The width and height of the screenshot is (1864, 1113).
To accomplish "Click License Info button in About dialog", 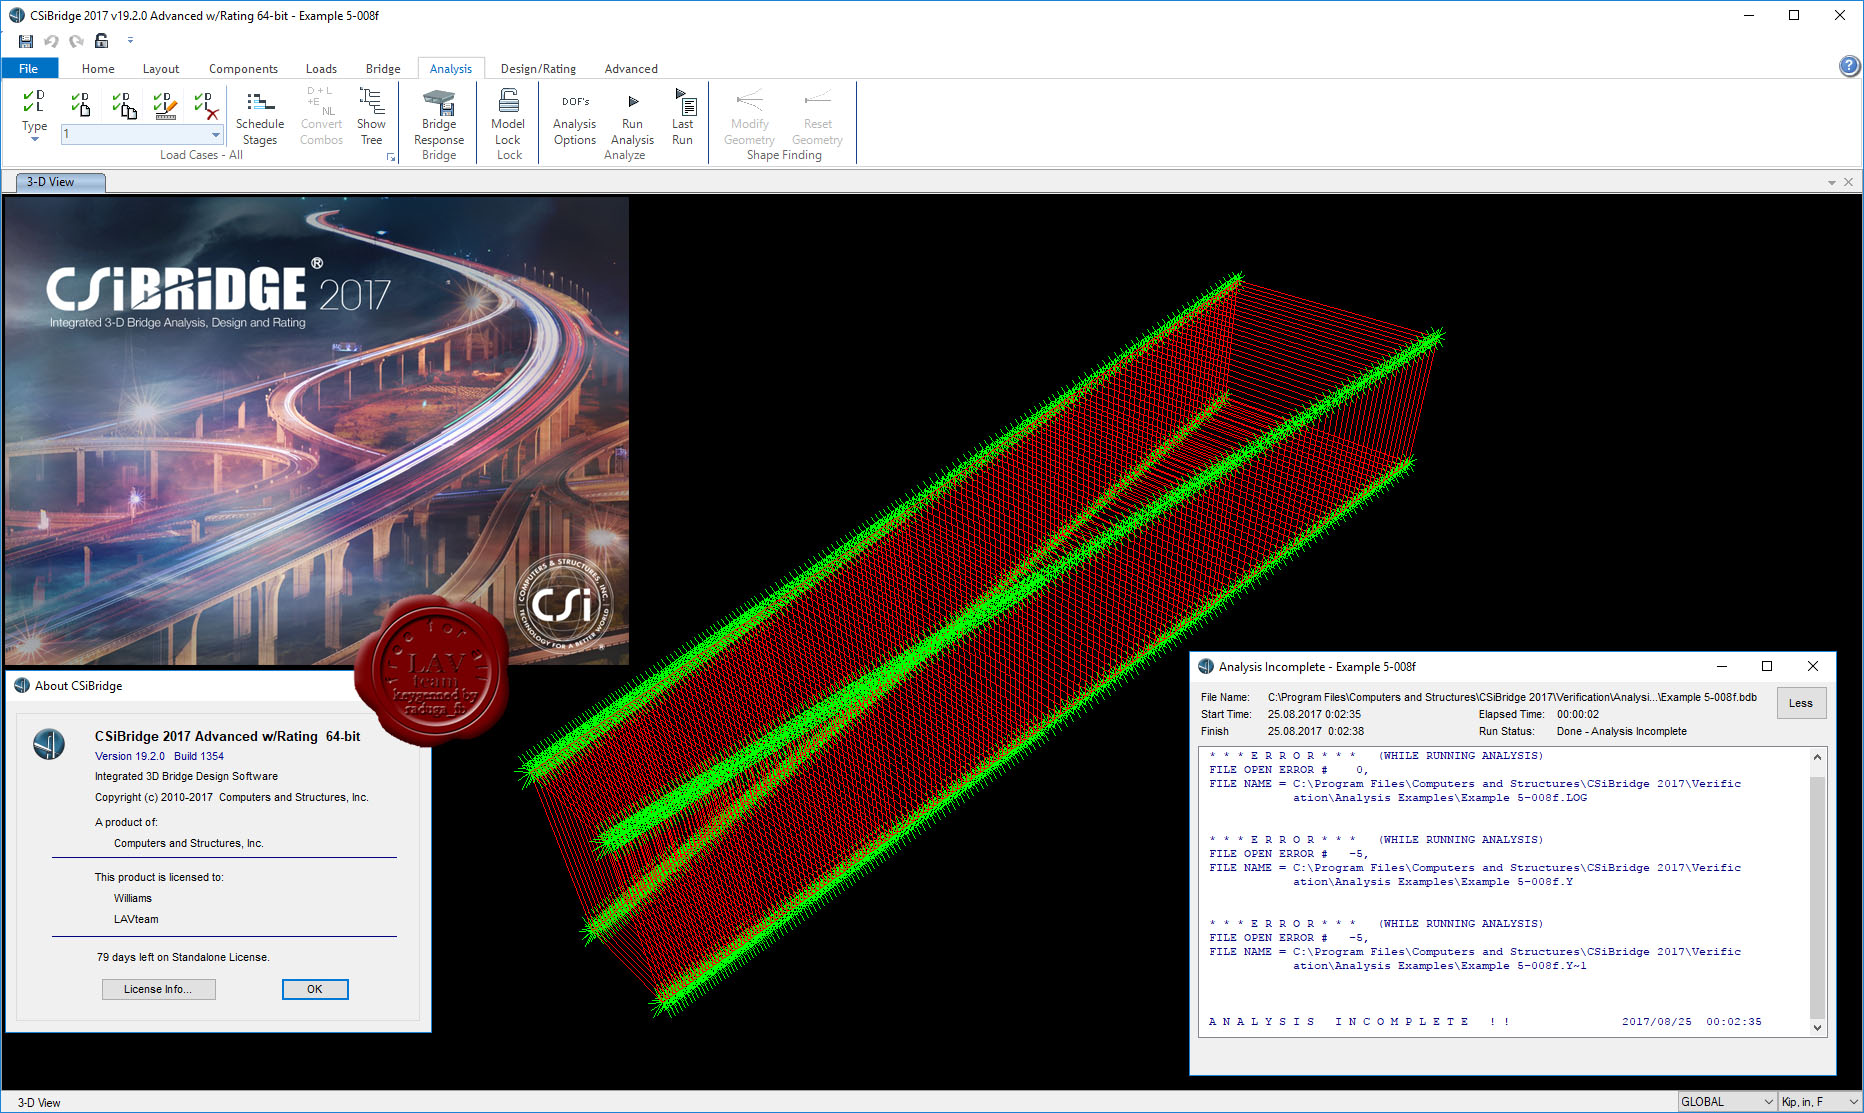I will (159, 989).
